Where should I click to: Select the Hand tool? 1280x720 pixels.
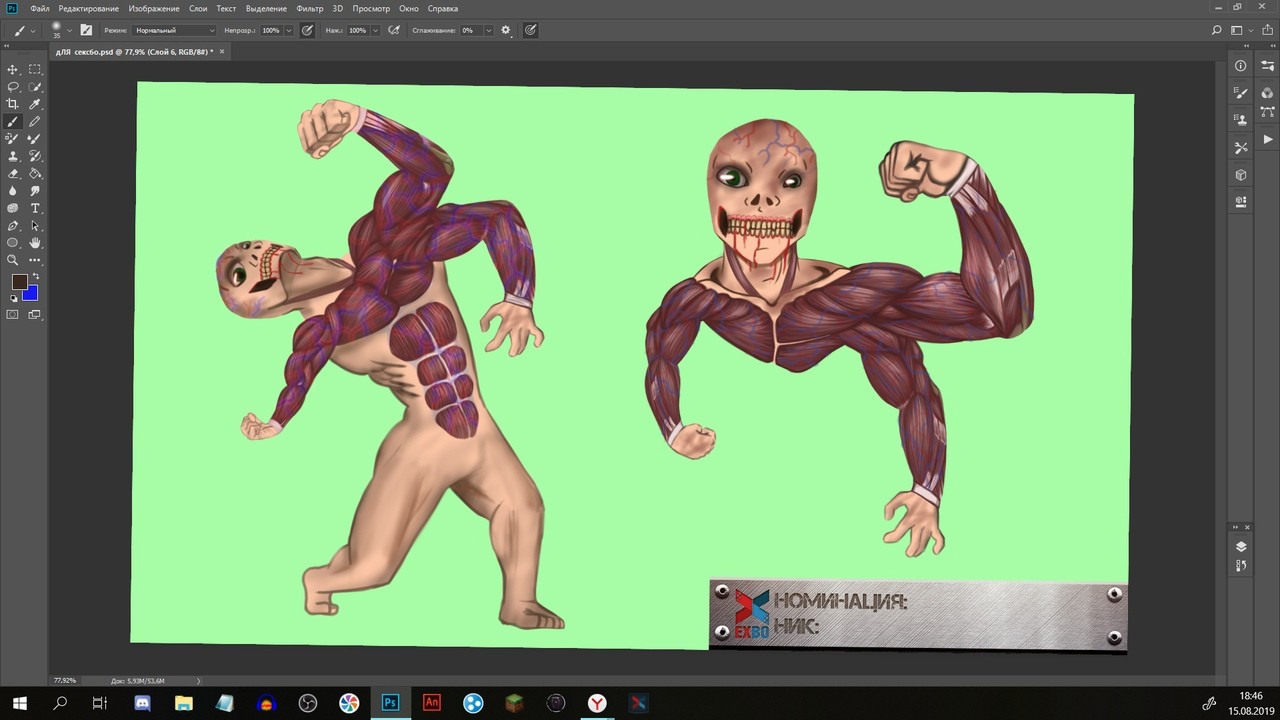tap(35, 243)
